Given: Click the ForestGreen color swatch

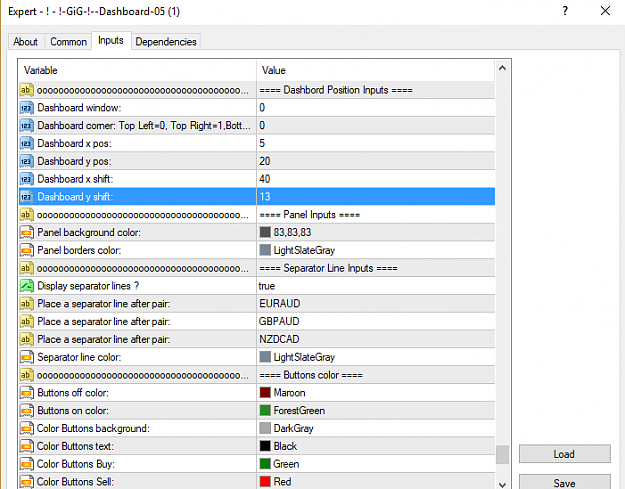Looking at the screenshot, I should [265, 410].
